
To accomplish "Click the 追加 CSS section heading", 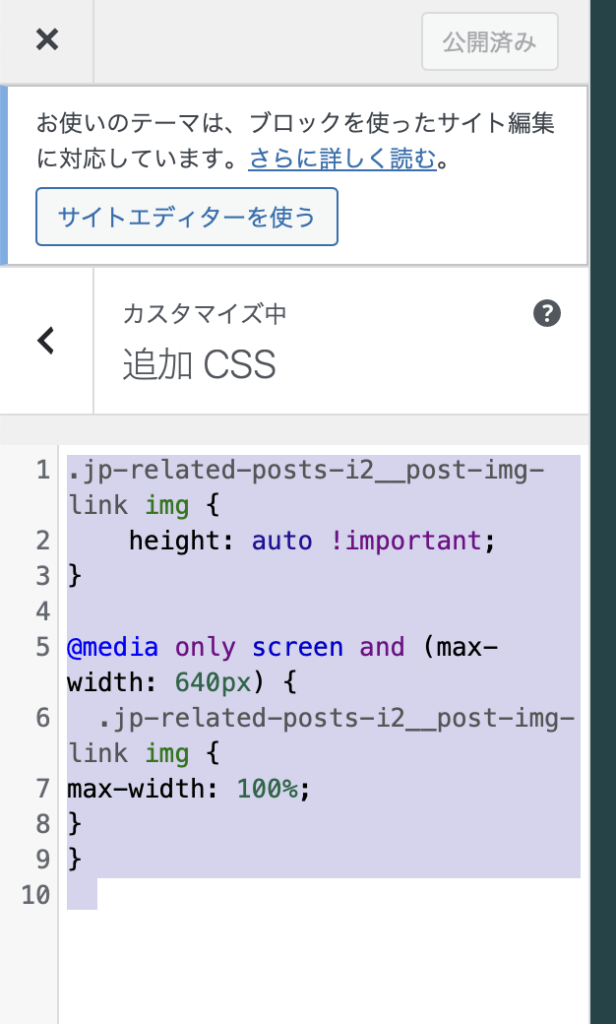I will (x=199, y=366).
